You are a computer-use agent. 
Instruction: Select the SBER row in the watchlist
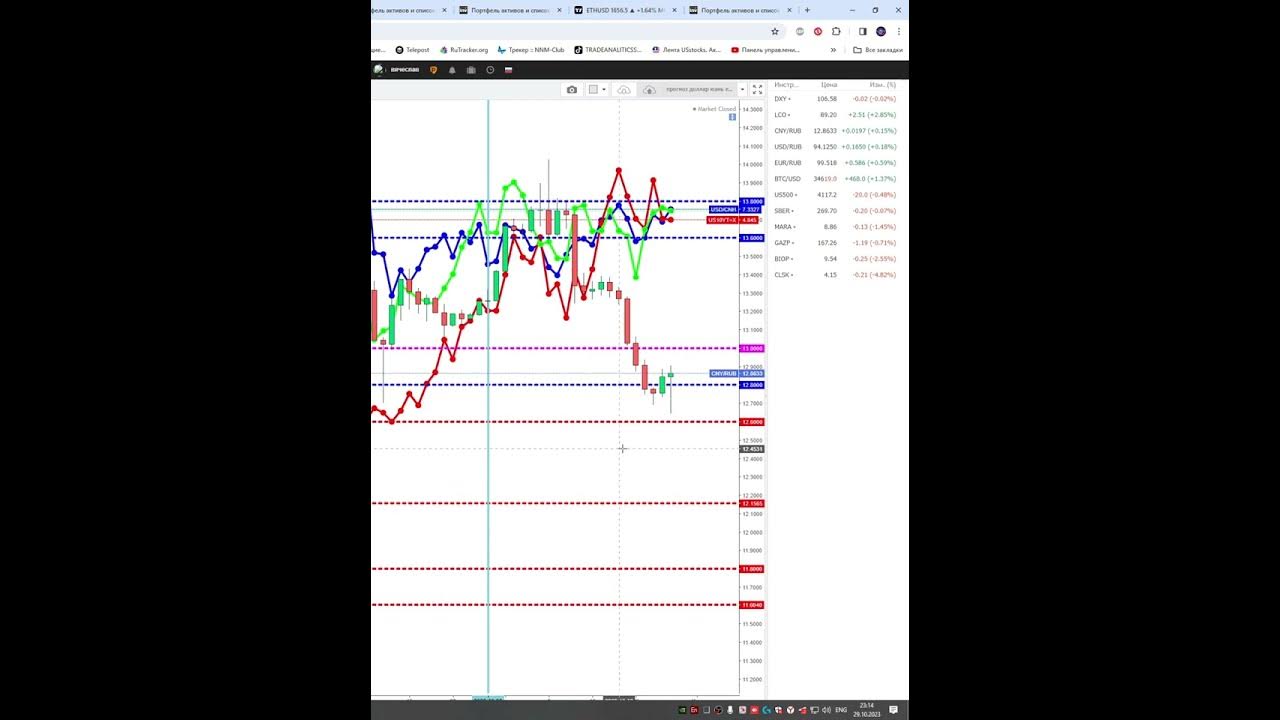(836, 211)
